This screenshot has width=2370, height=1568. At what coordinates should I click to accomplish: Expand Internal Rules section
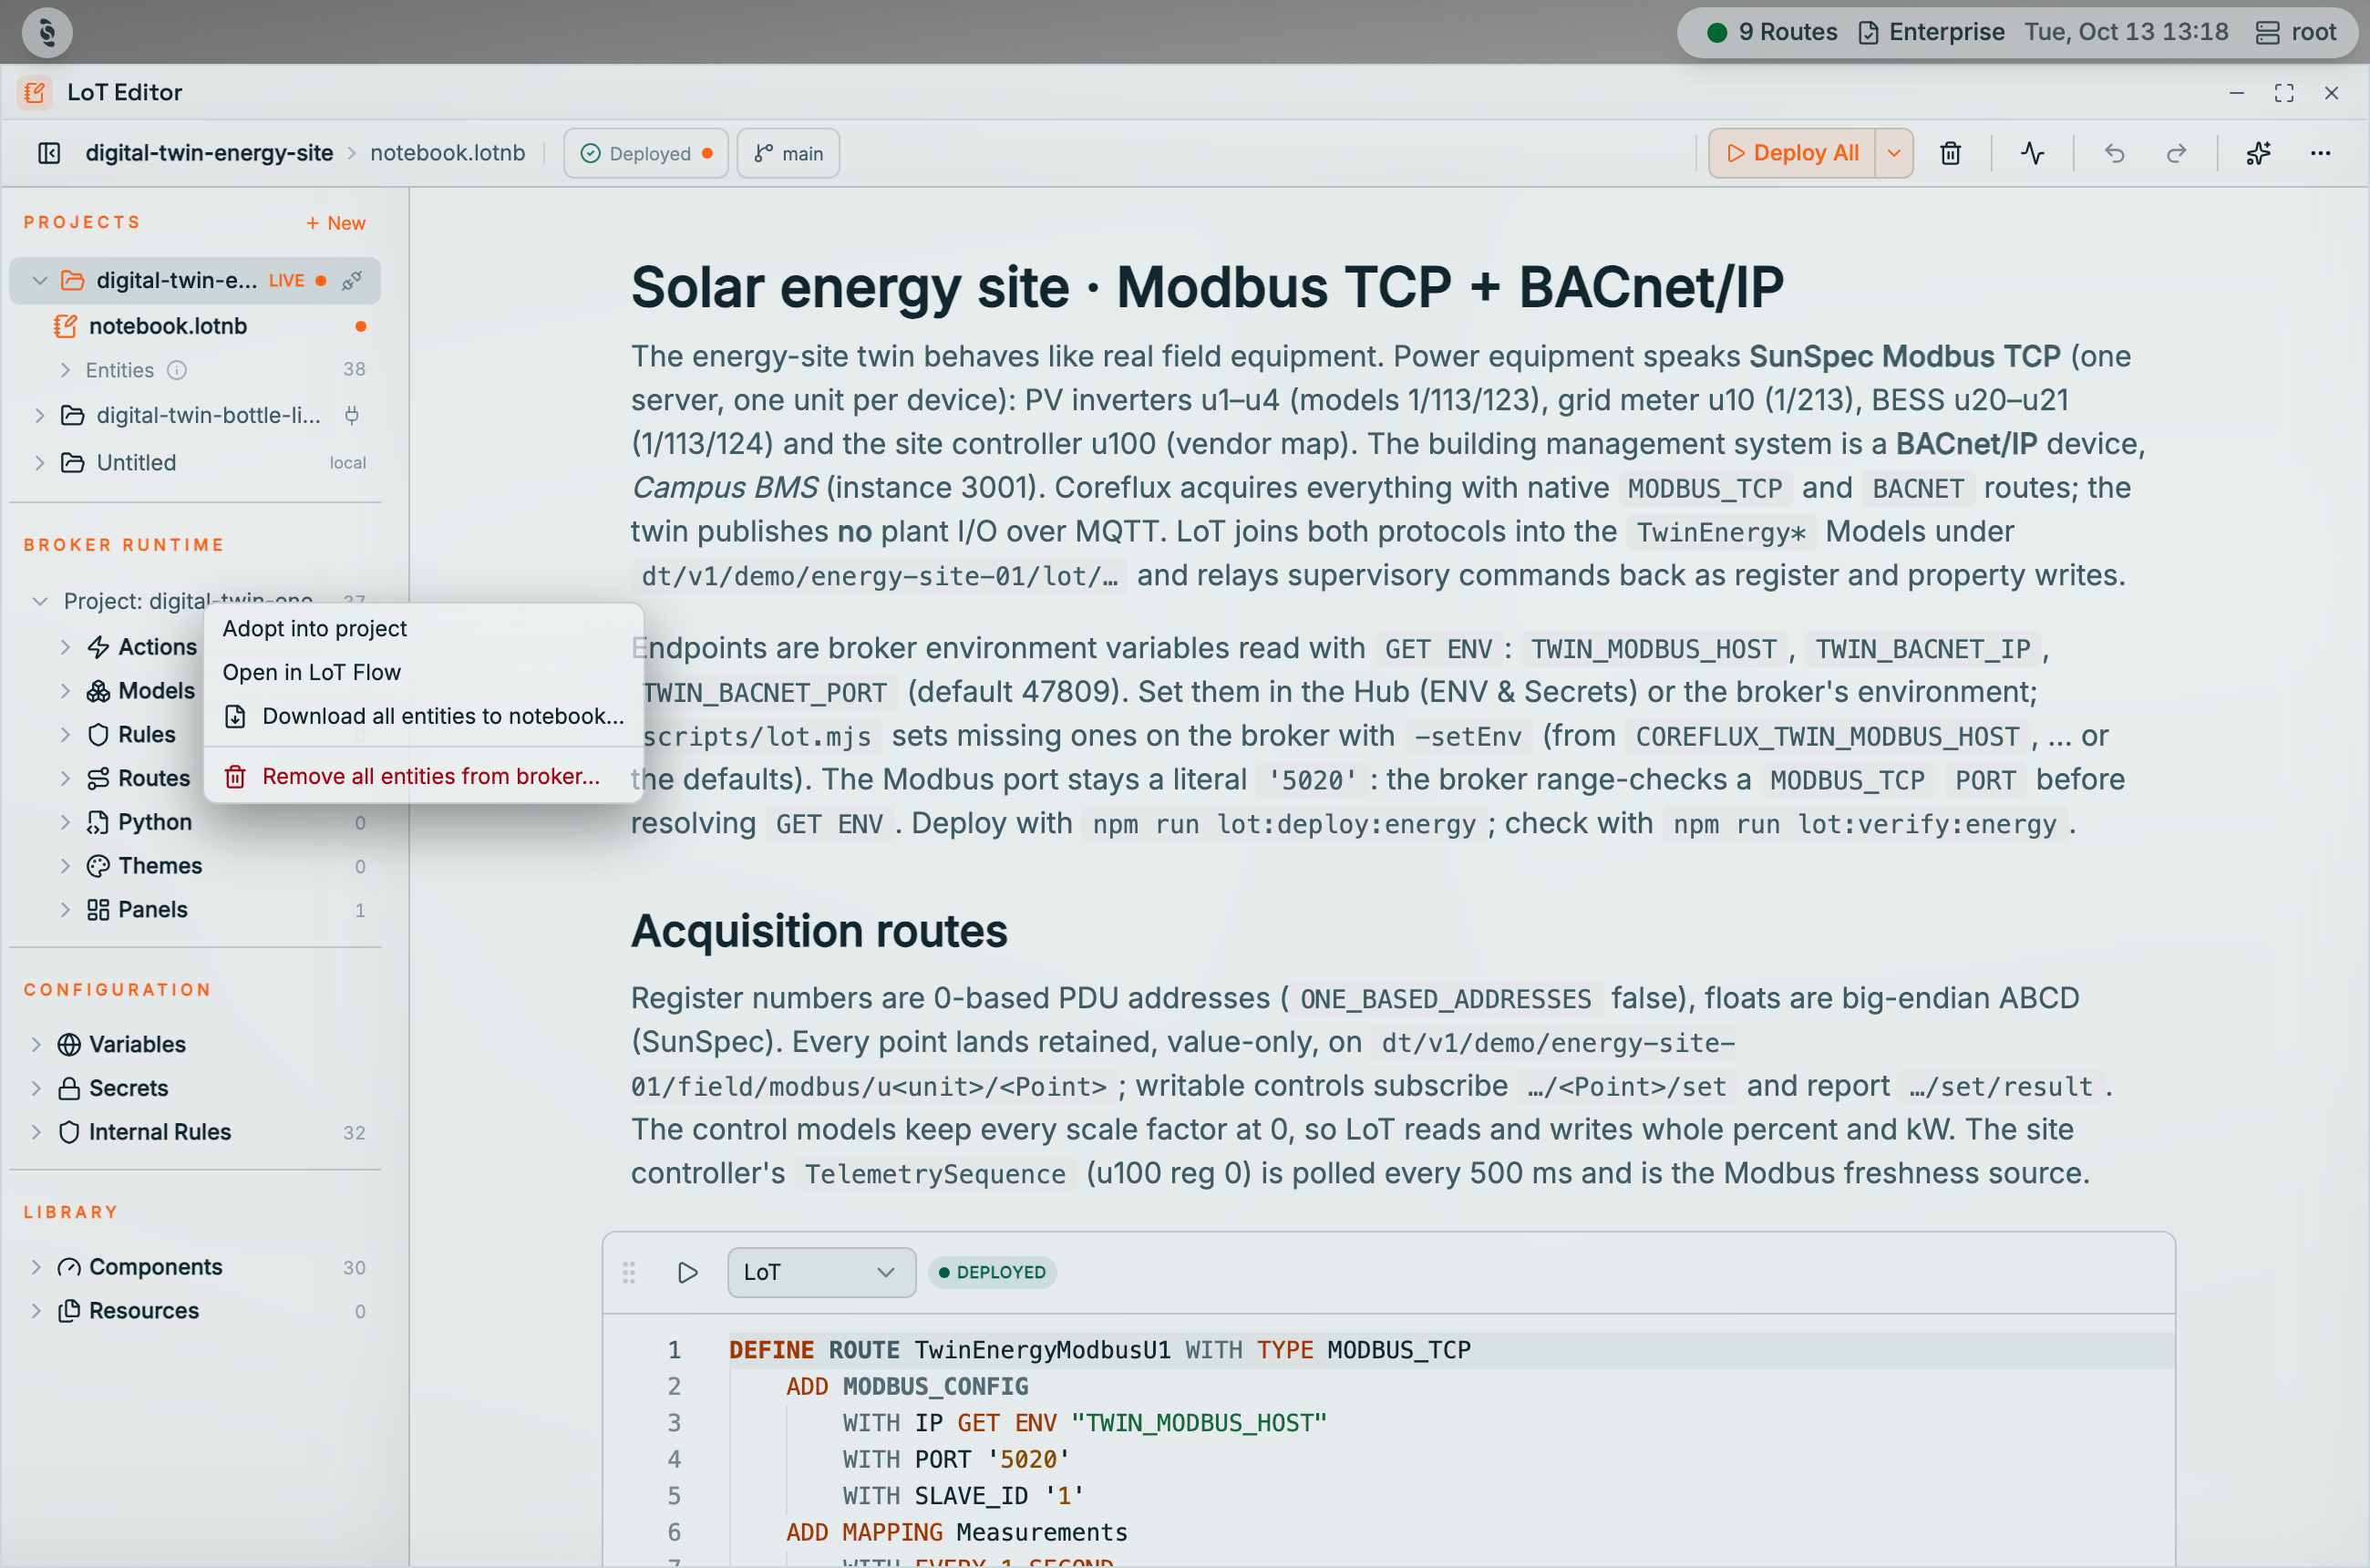[36, 1132]
